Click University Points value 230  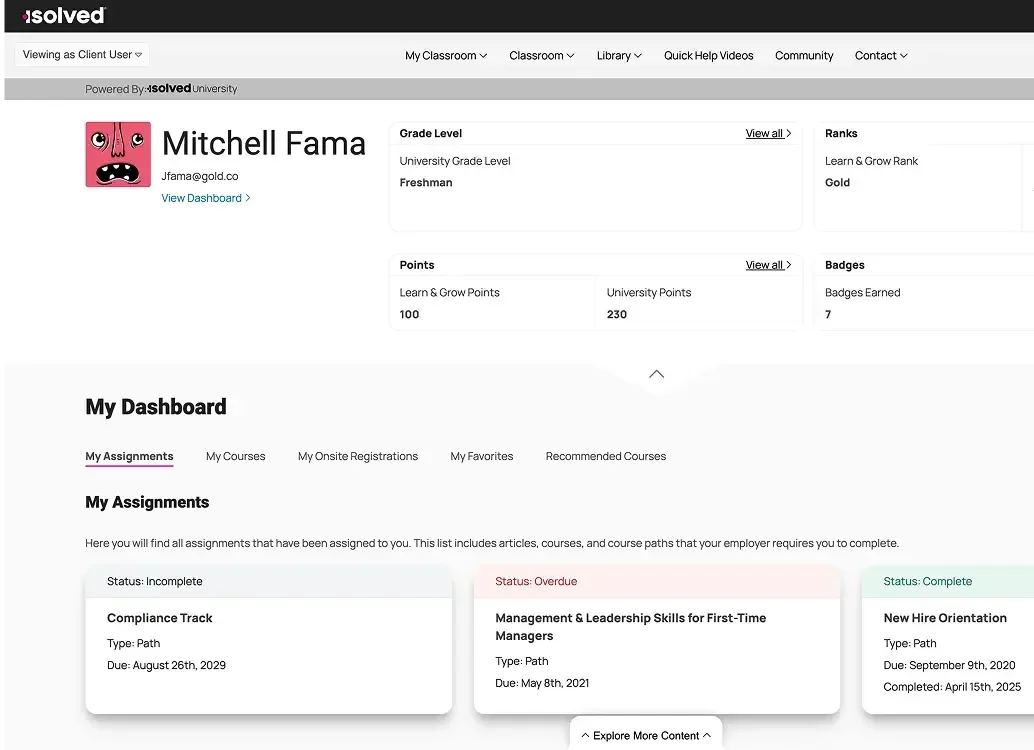(617, 315)
